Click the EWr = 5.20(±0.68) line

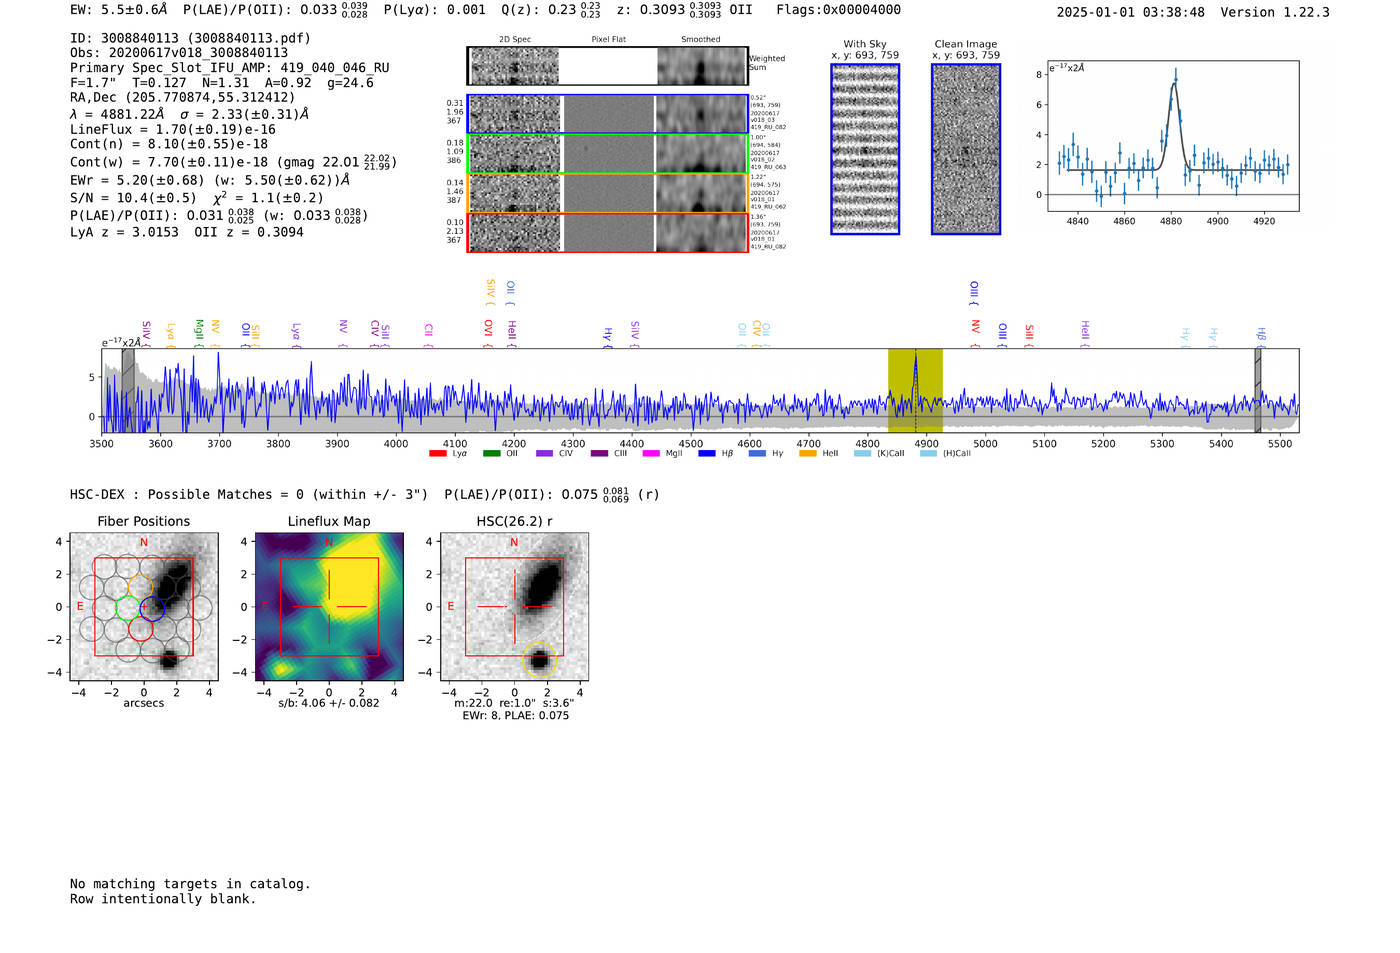coord(210,181)
